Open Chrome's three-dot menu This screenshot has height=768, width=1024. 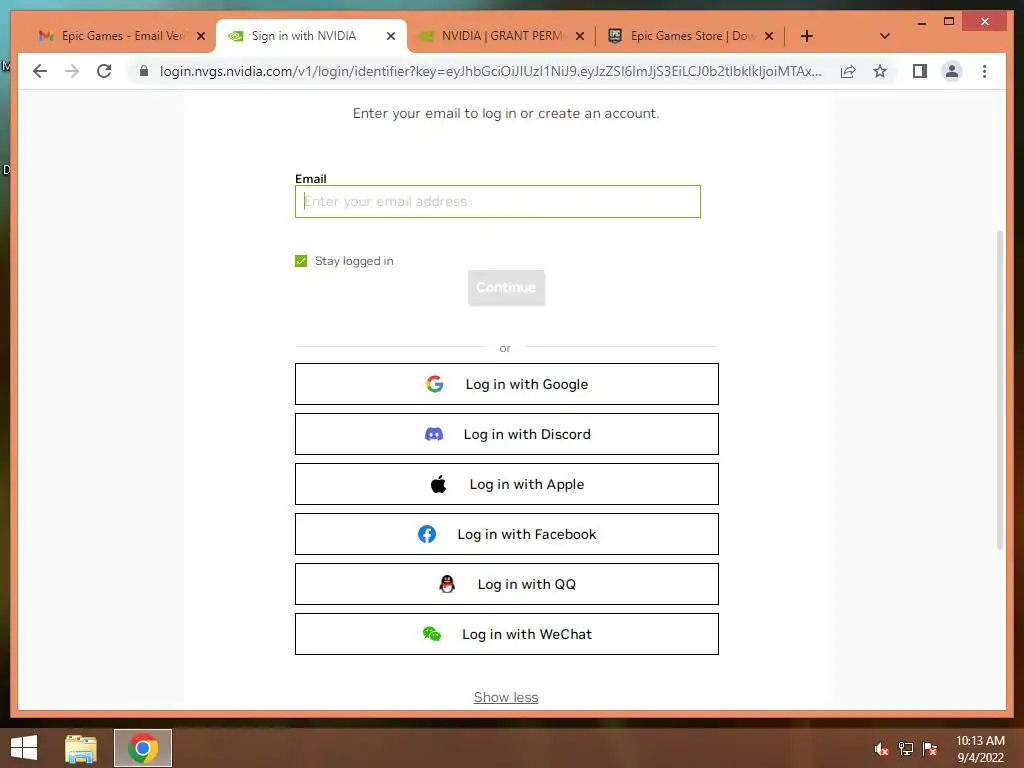pyautogui.click(x=984, y=71)
